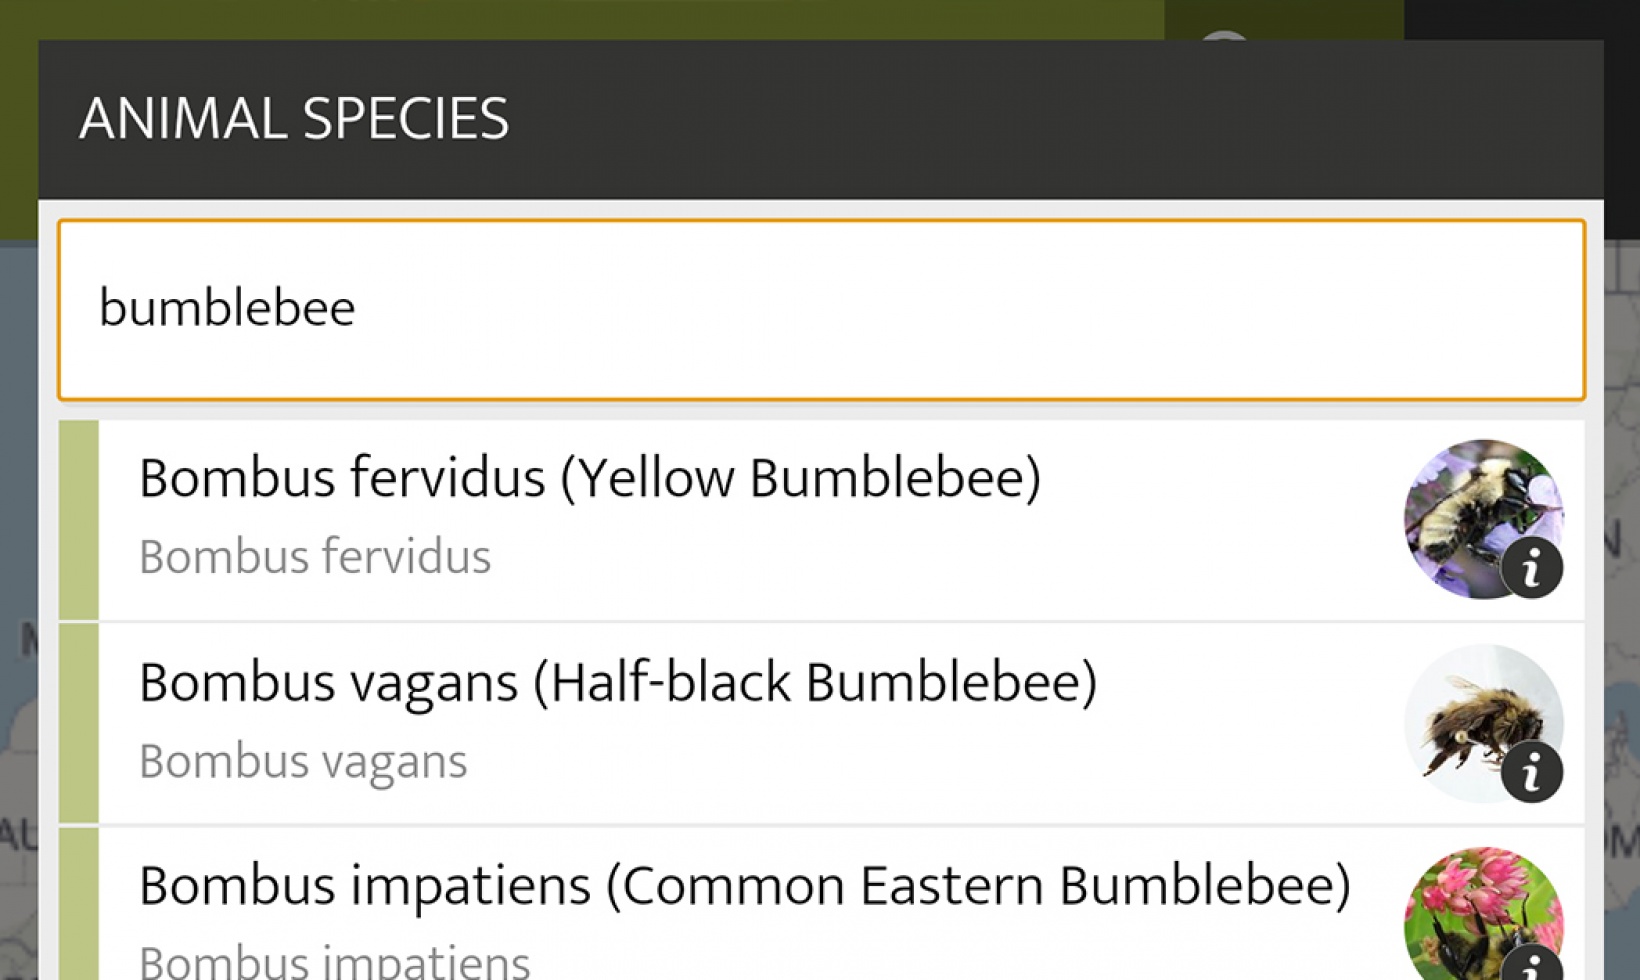Click green color bar beside Bombus impatiens
The image size is (1640, 980).
coord(79,905)
